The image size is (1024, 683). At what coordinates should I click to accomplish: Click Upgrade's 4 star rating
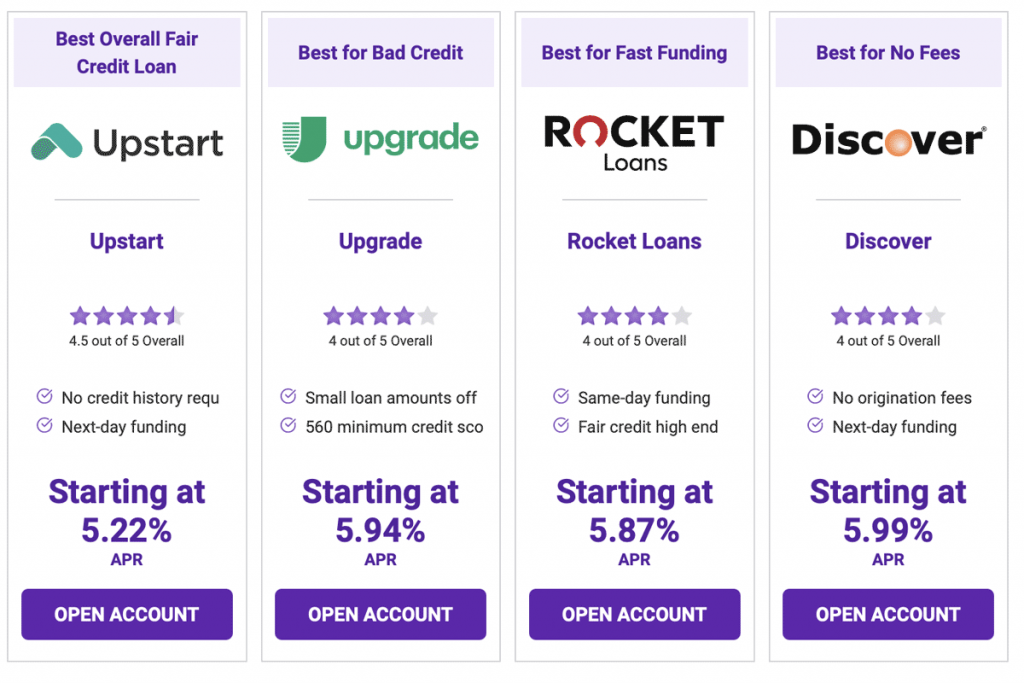[x=380, y=316]
